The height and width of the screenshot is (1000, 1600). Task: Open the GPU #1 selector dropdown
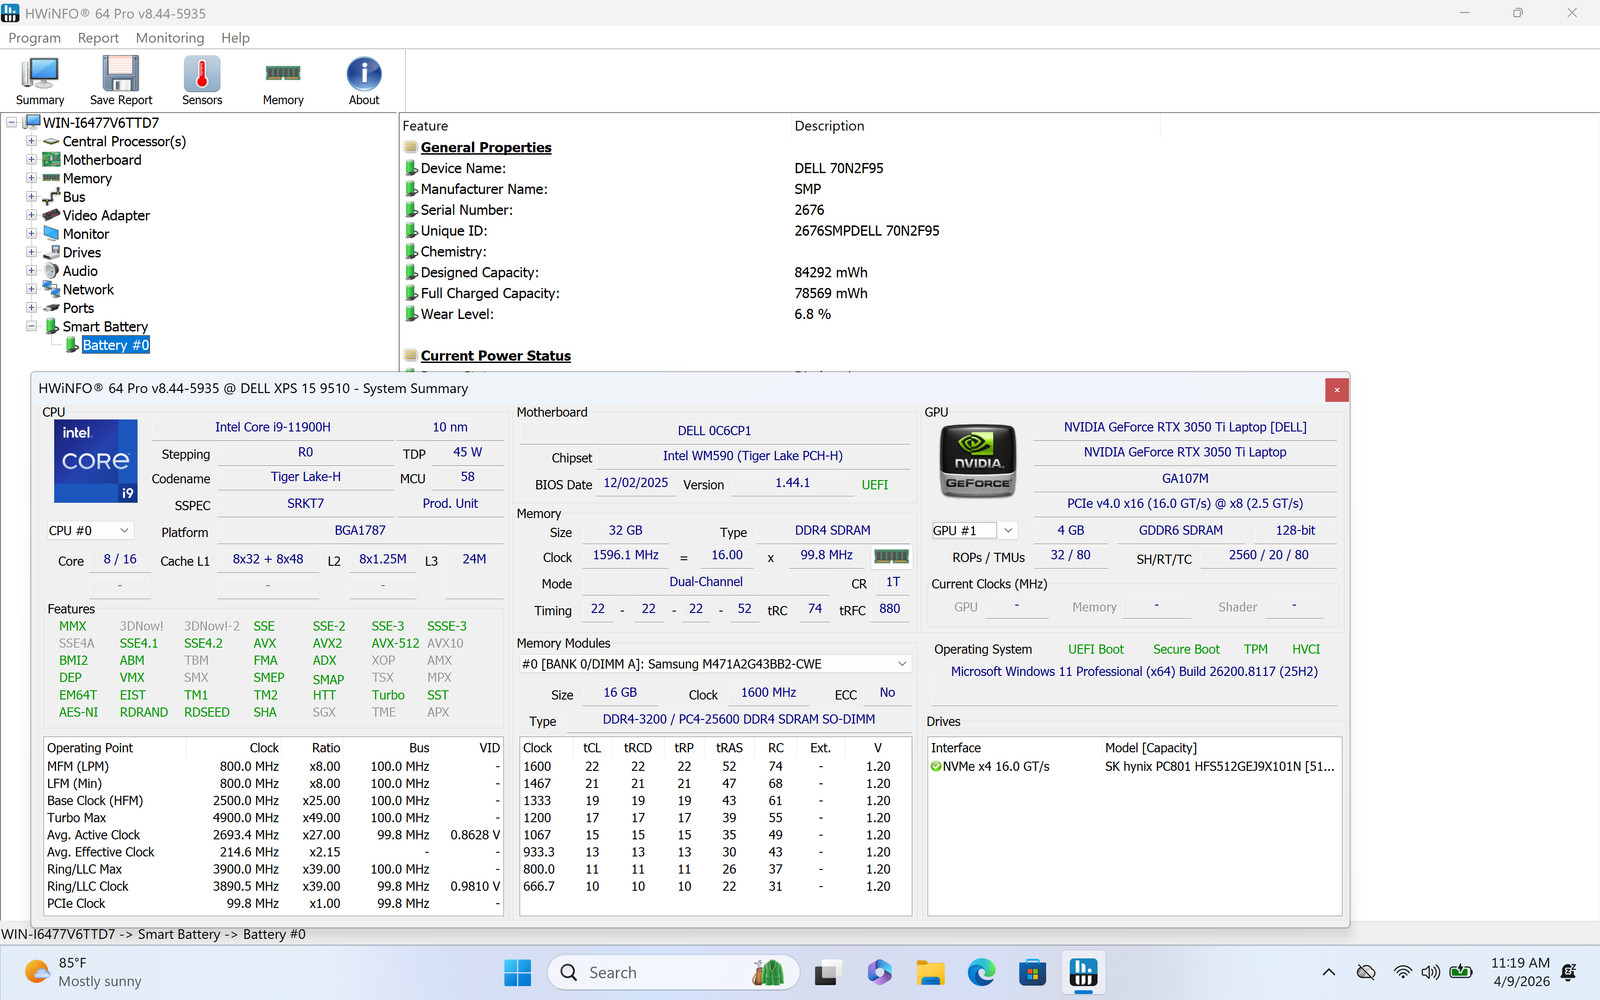[974, 531]
